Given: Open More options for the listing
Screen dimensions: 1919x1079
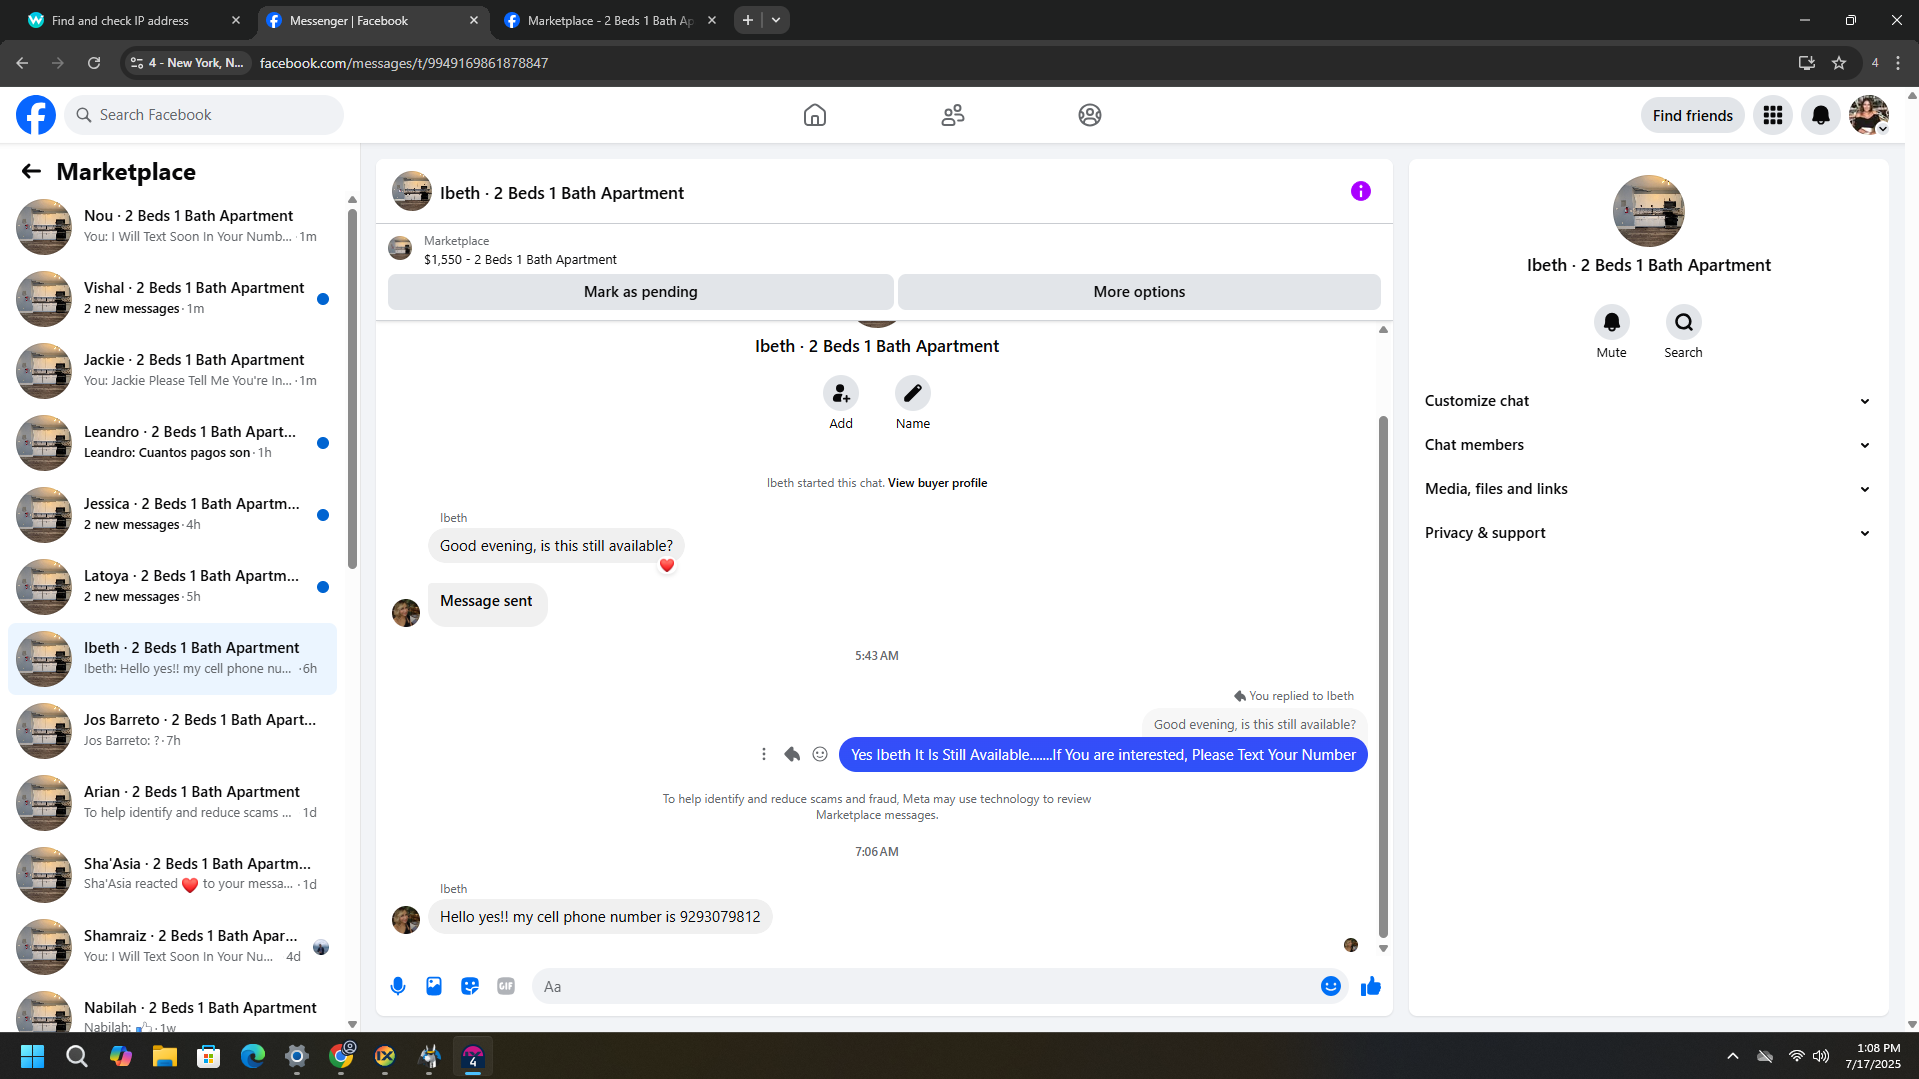Looking at the screenshot, I should pos(1139,292).
